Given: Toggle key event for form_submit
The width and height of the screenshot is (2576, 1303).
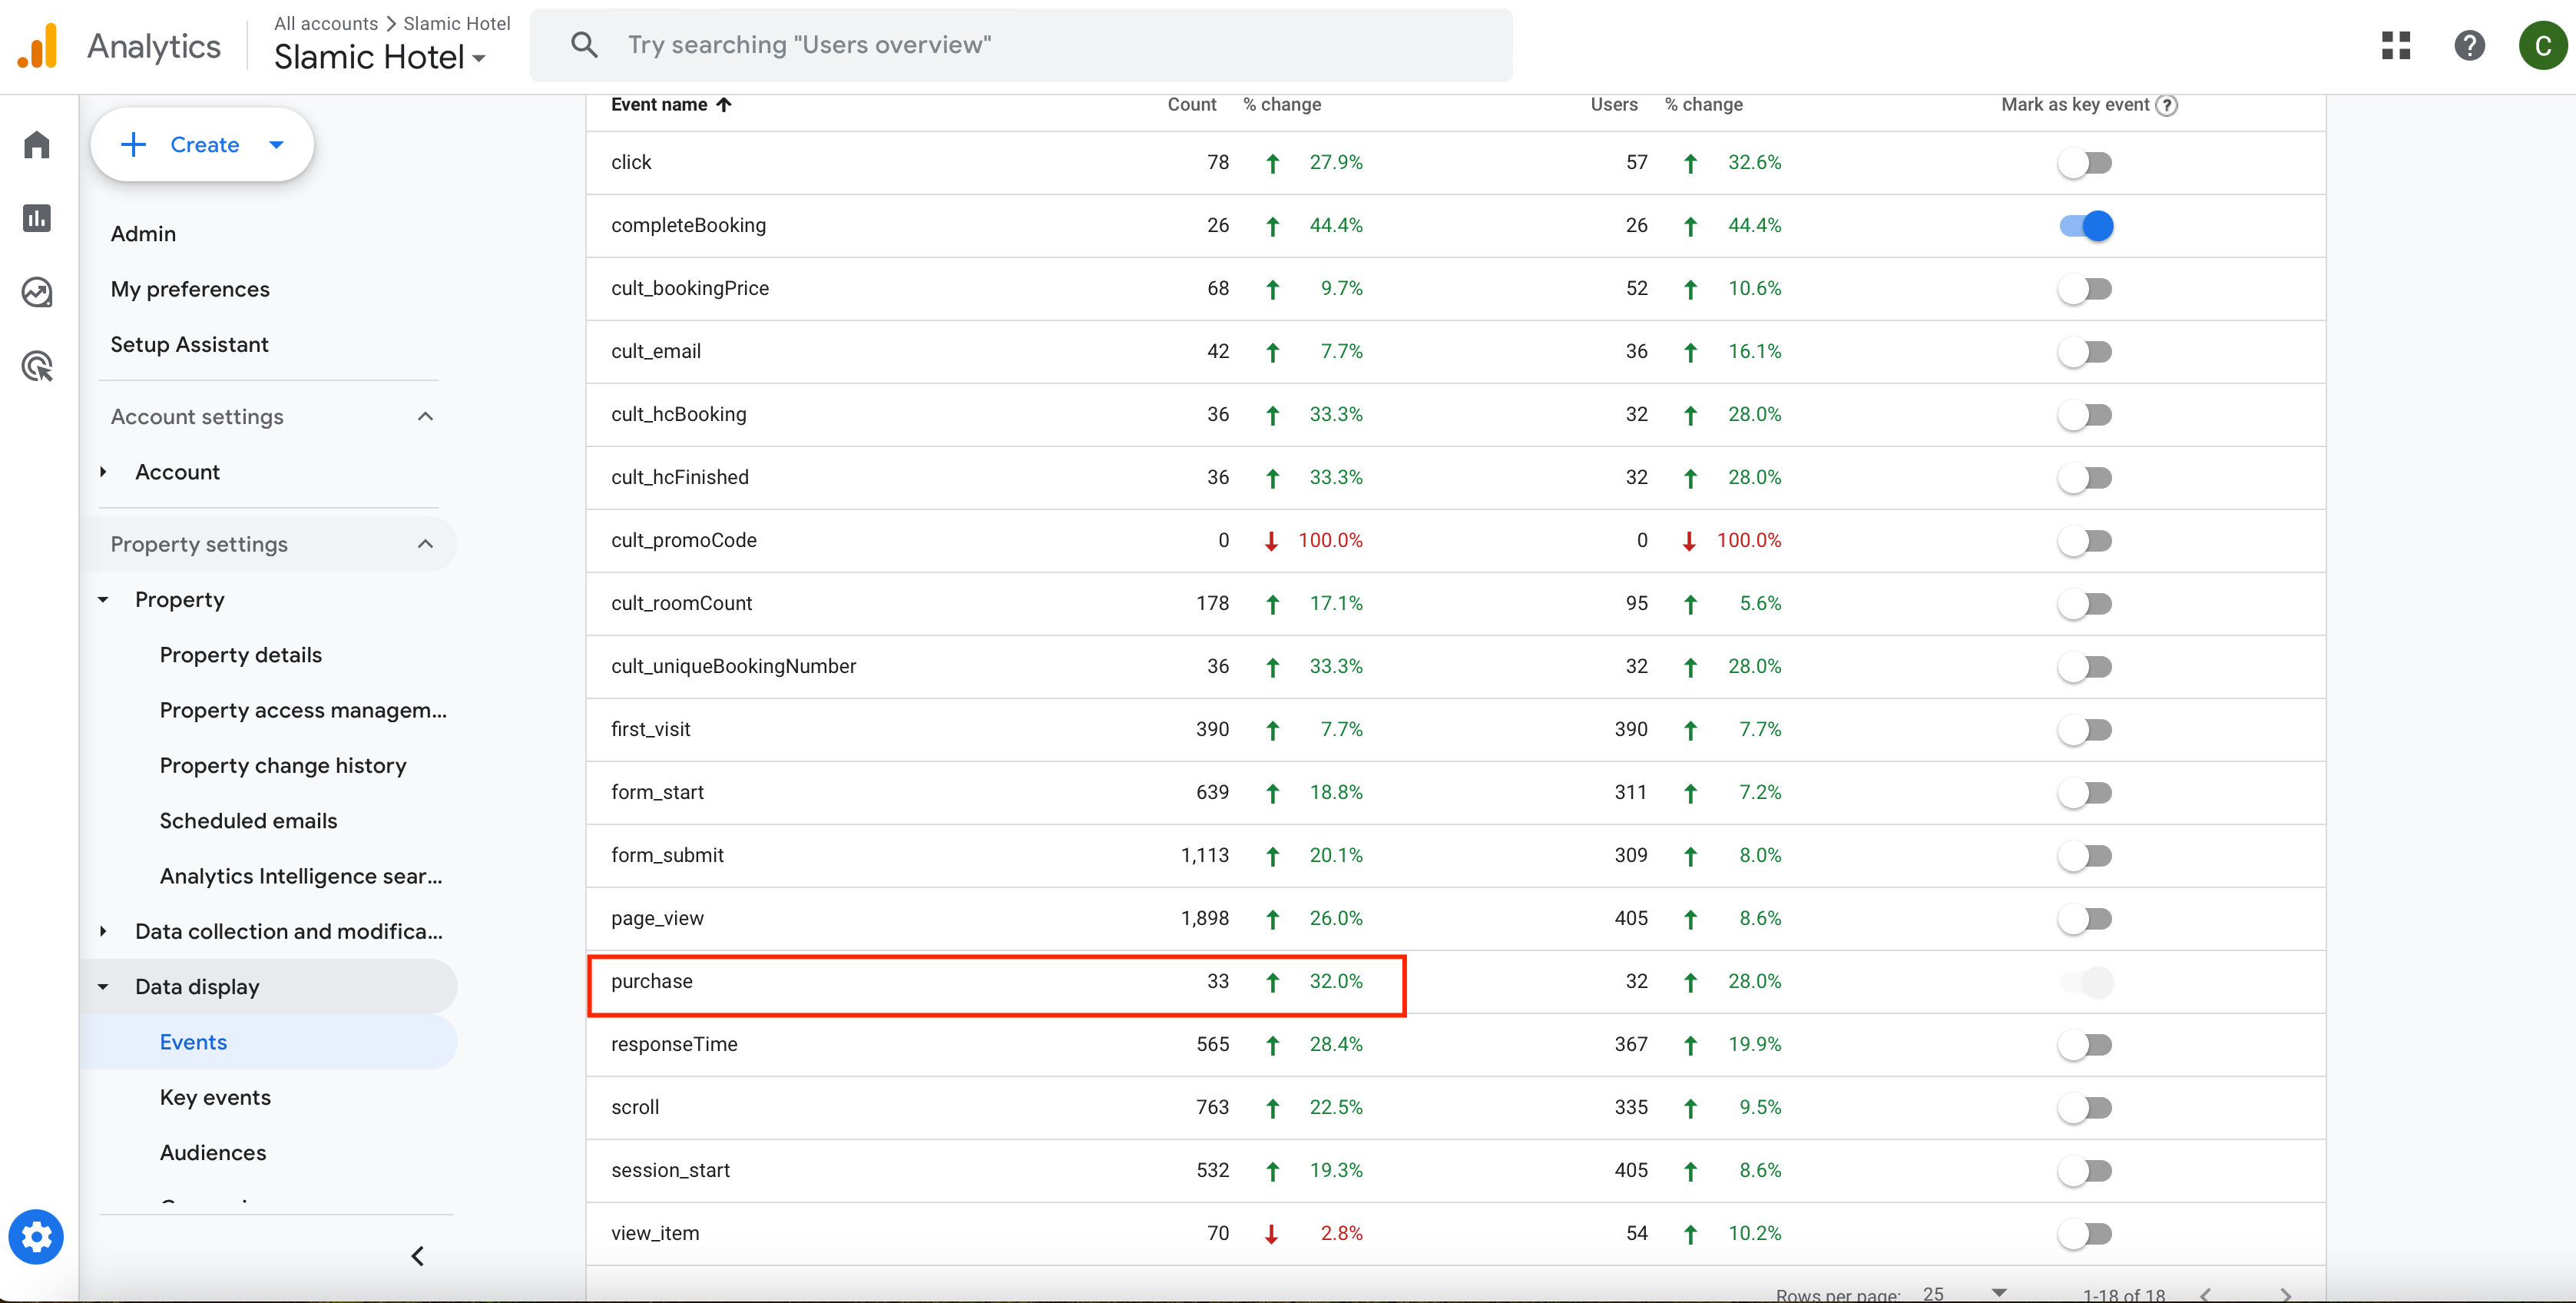Looking at the screenshot, I should click(2085, 856).
